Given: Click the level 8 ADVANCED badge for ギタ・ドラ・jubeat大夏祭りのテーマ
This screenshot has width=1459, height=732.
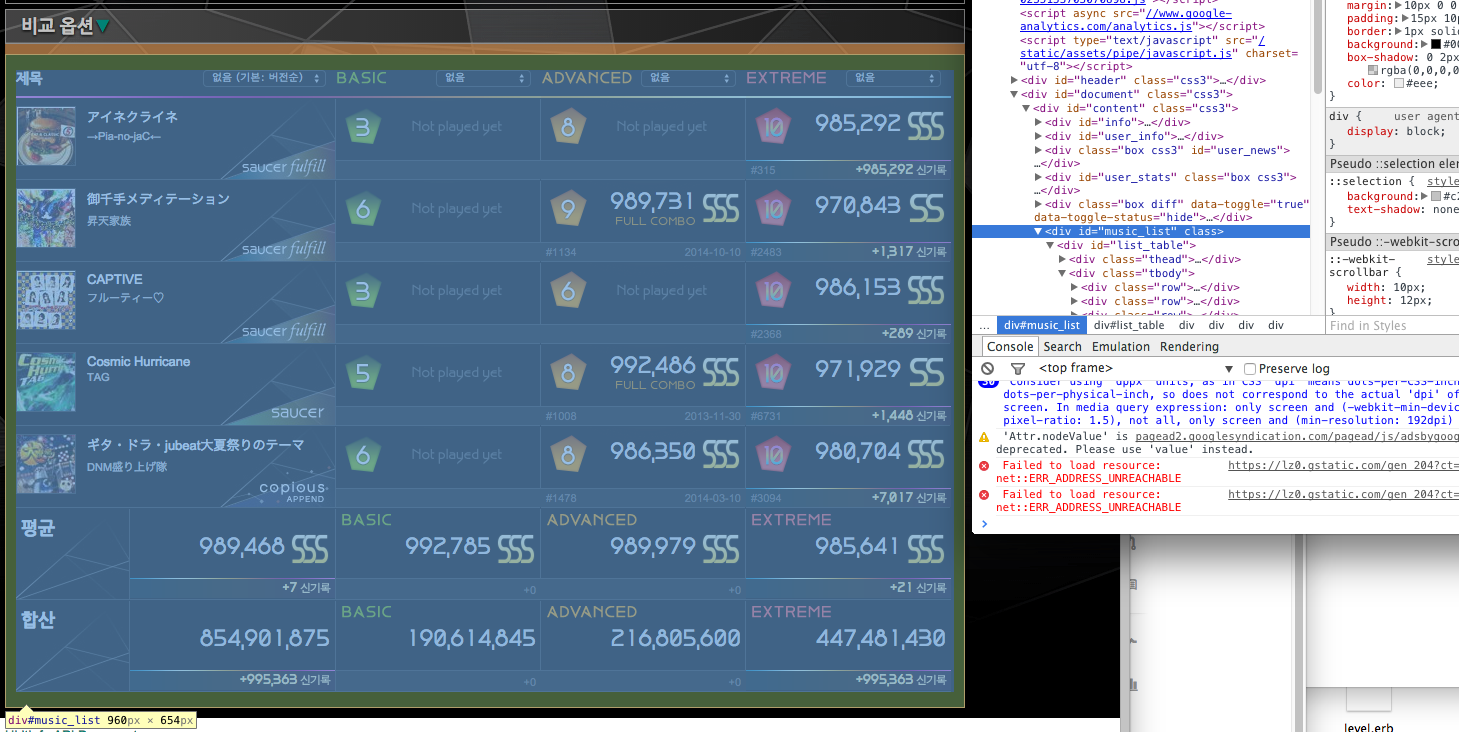Looking at the screenshot, I should tap(568, 455).
